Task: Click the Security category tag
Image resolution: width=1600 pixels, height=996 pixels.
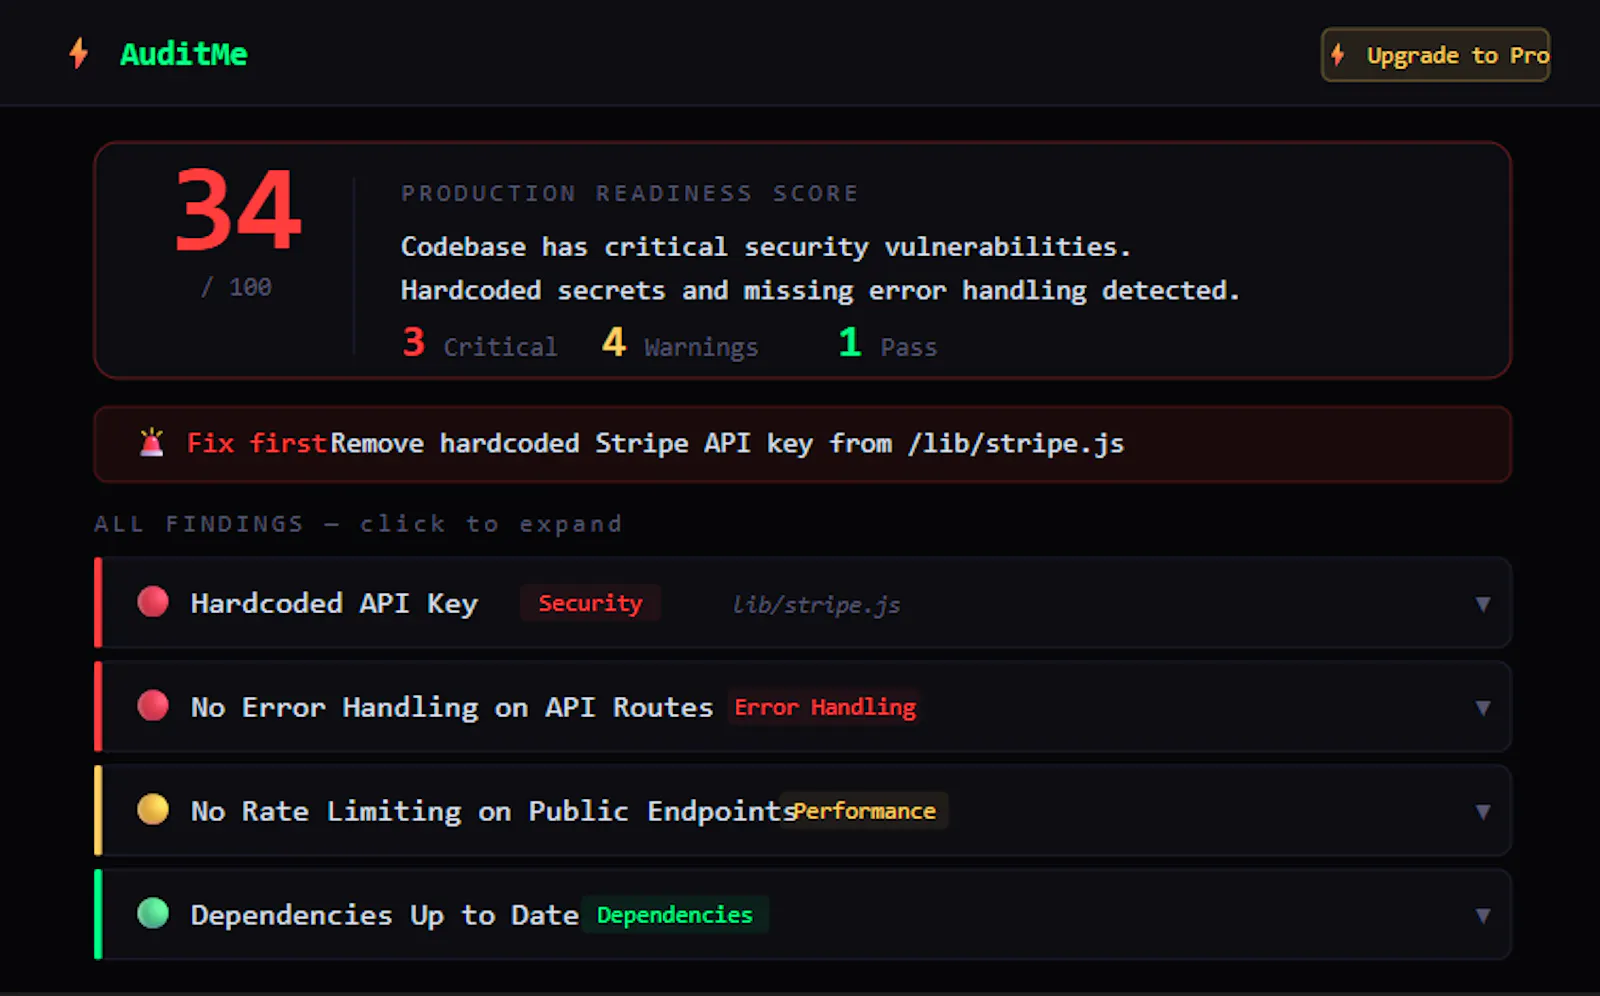Action: (x=590, y=603)
